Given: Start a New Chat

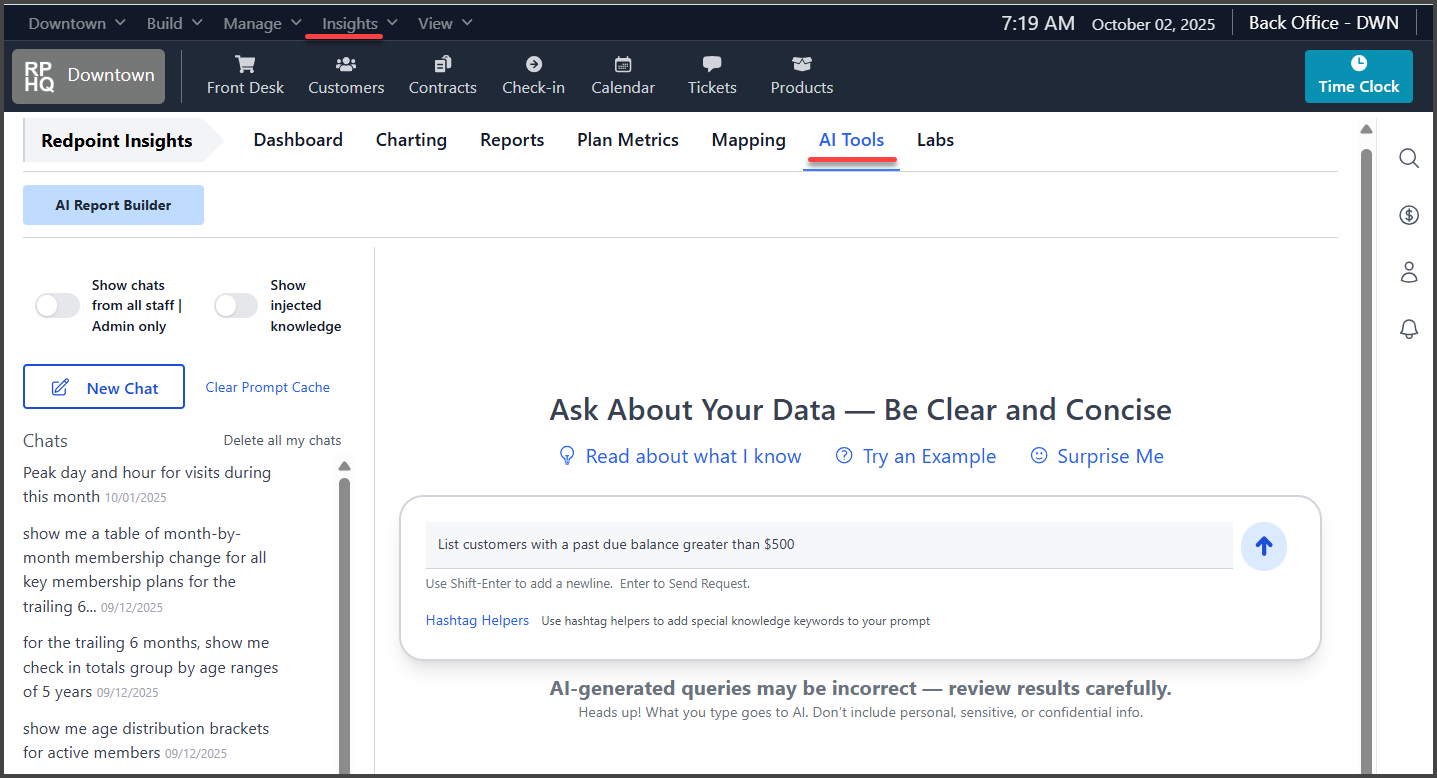Looking at the screenshot, I should tap(103, 386).
